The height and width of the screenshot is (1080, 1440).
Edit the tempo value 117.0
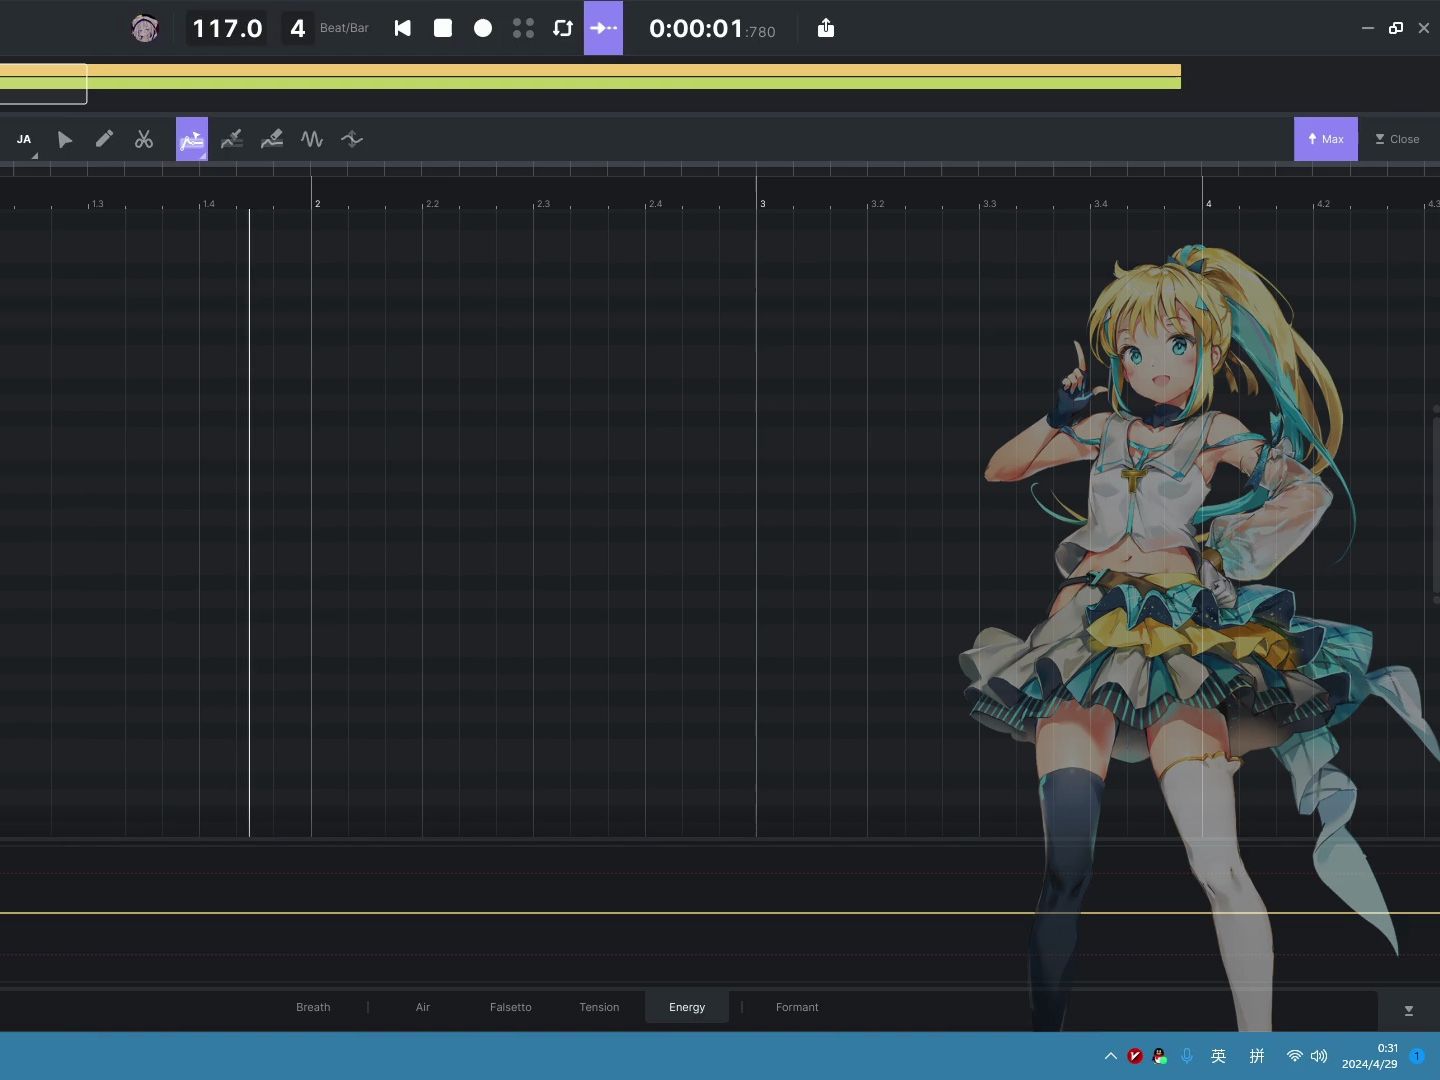click(227, 28)
